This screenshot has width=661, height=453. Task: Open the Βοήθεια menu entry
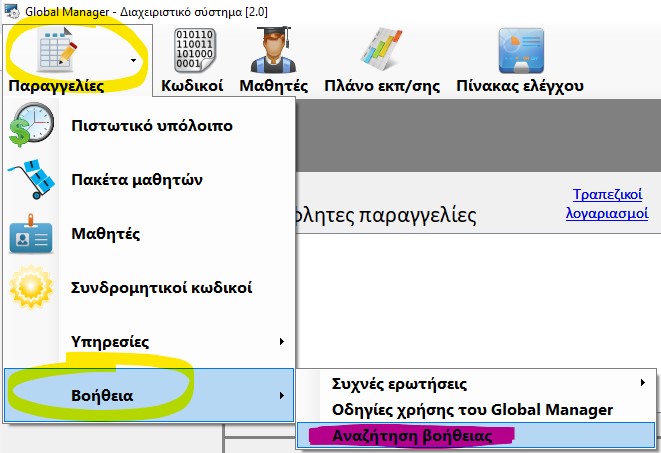tap(149, 395)
